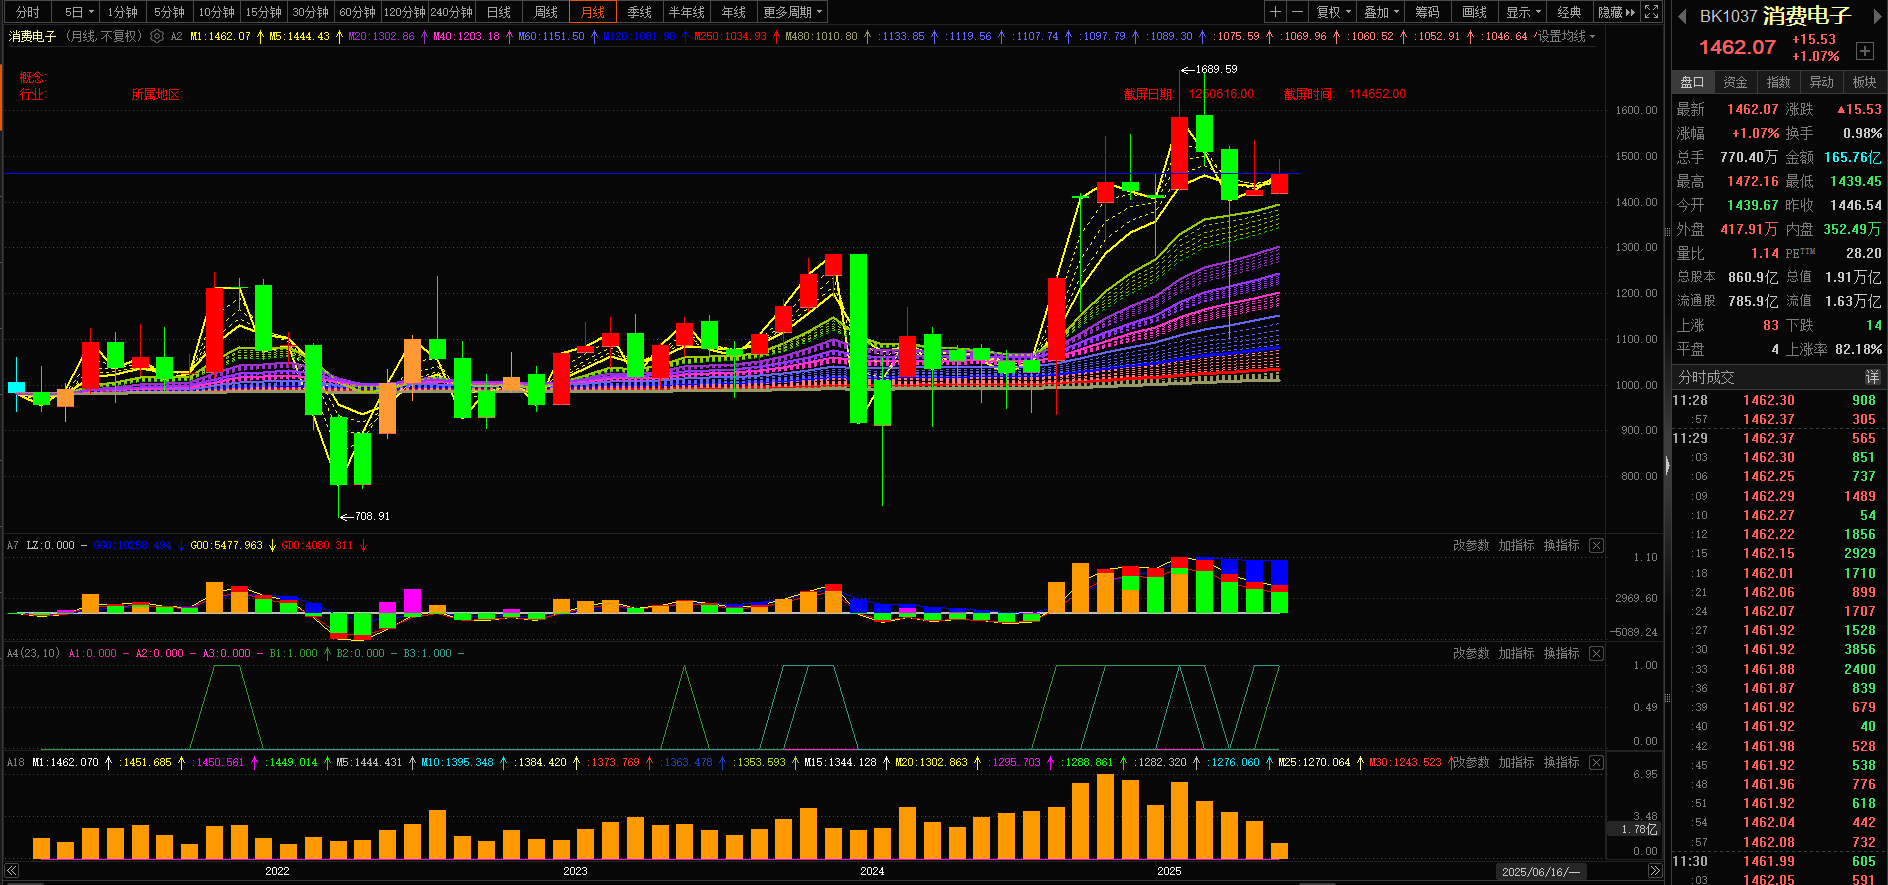Open the 设置均线 moving average dropdown

click(1565, 36)
